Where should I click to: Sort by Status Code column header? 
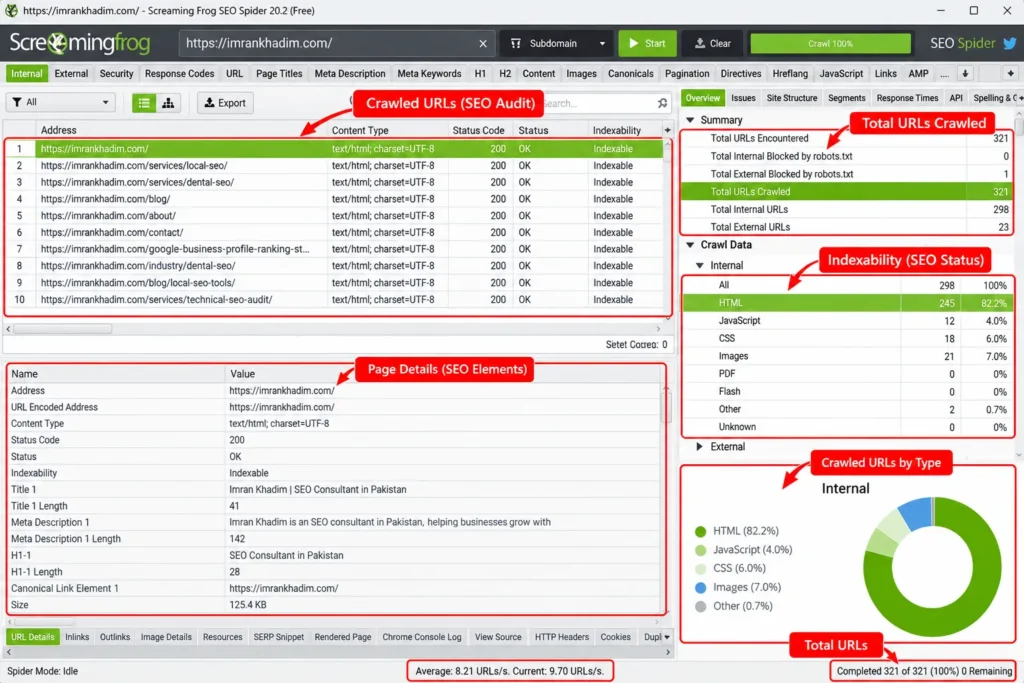click(x=478, y=130)
